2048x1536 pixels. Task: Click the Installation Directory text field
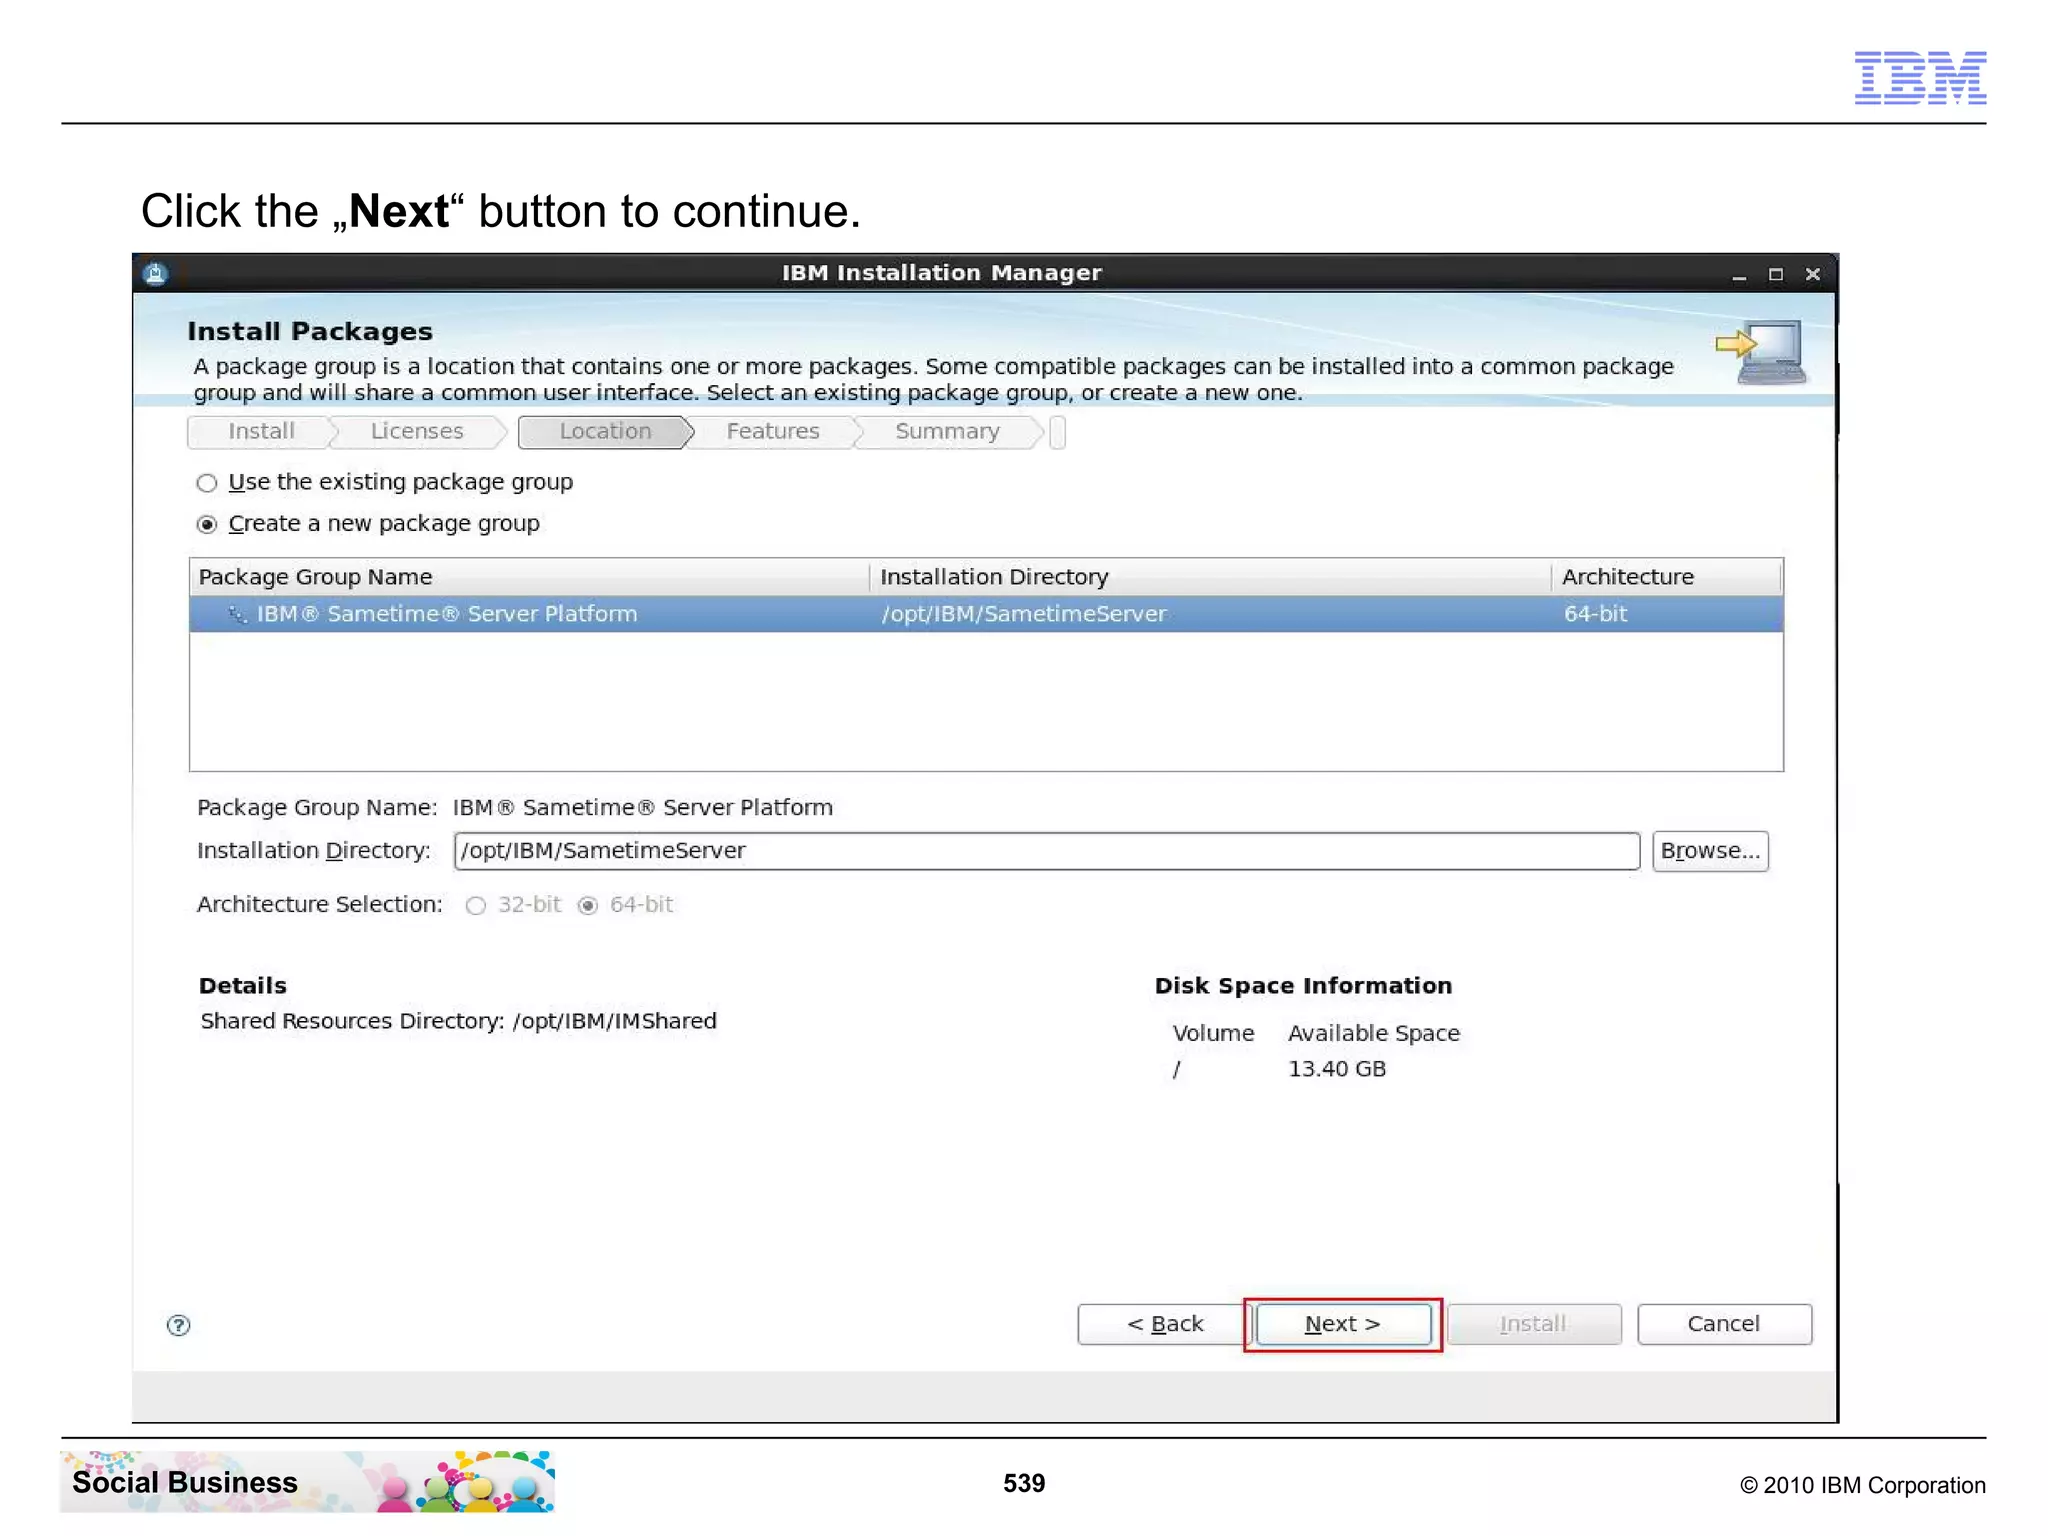pyautogui.click(x=1046, y=851)
